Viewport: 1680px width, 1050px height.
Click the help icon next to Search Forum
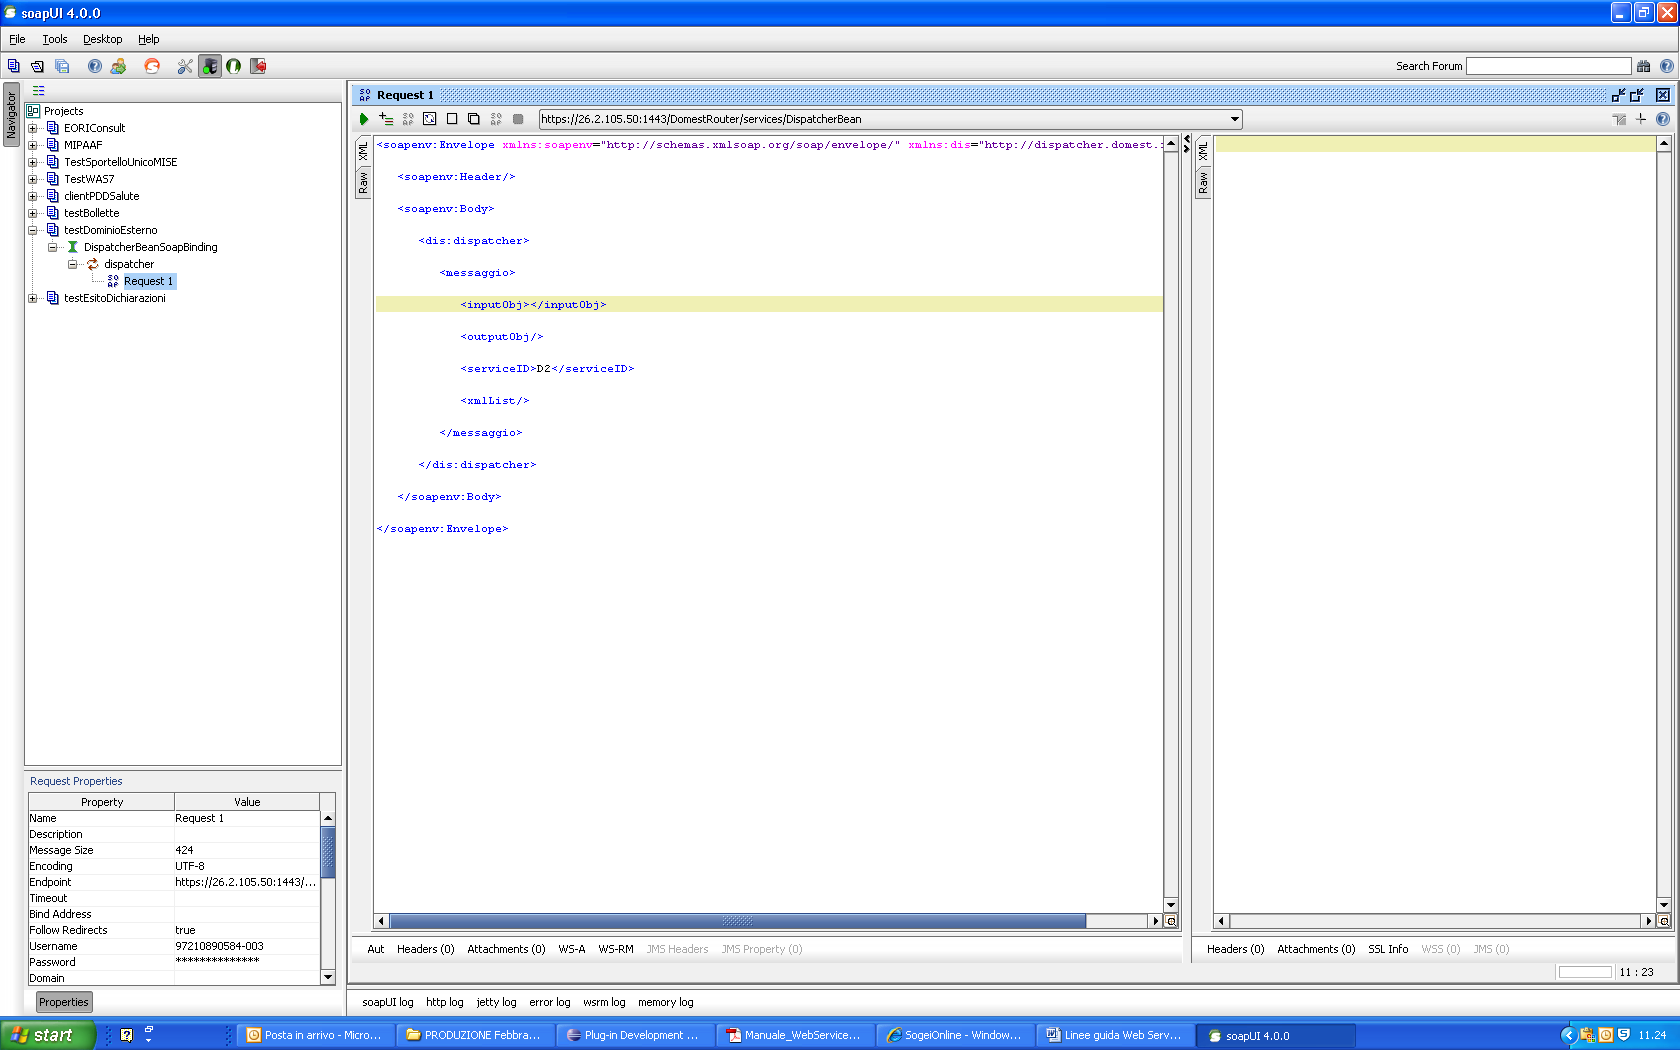coord(1666,66)
